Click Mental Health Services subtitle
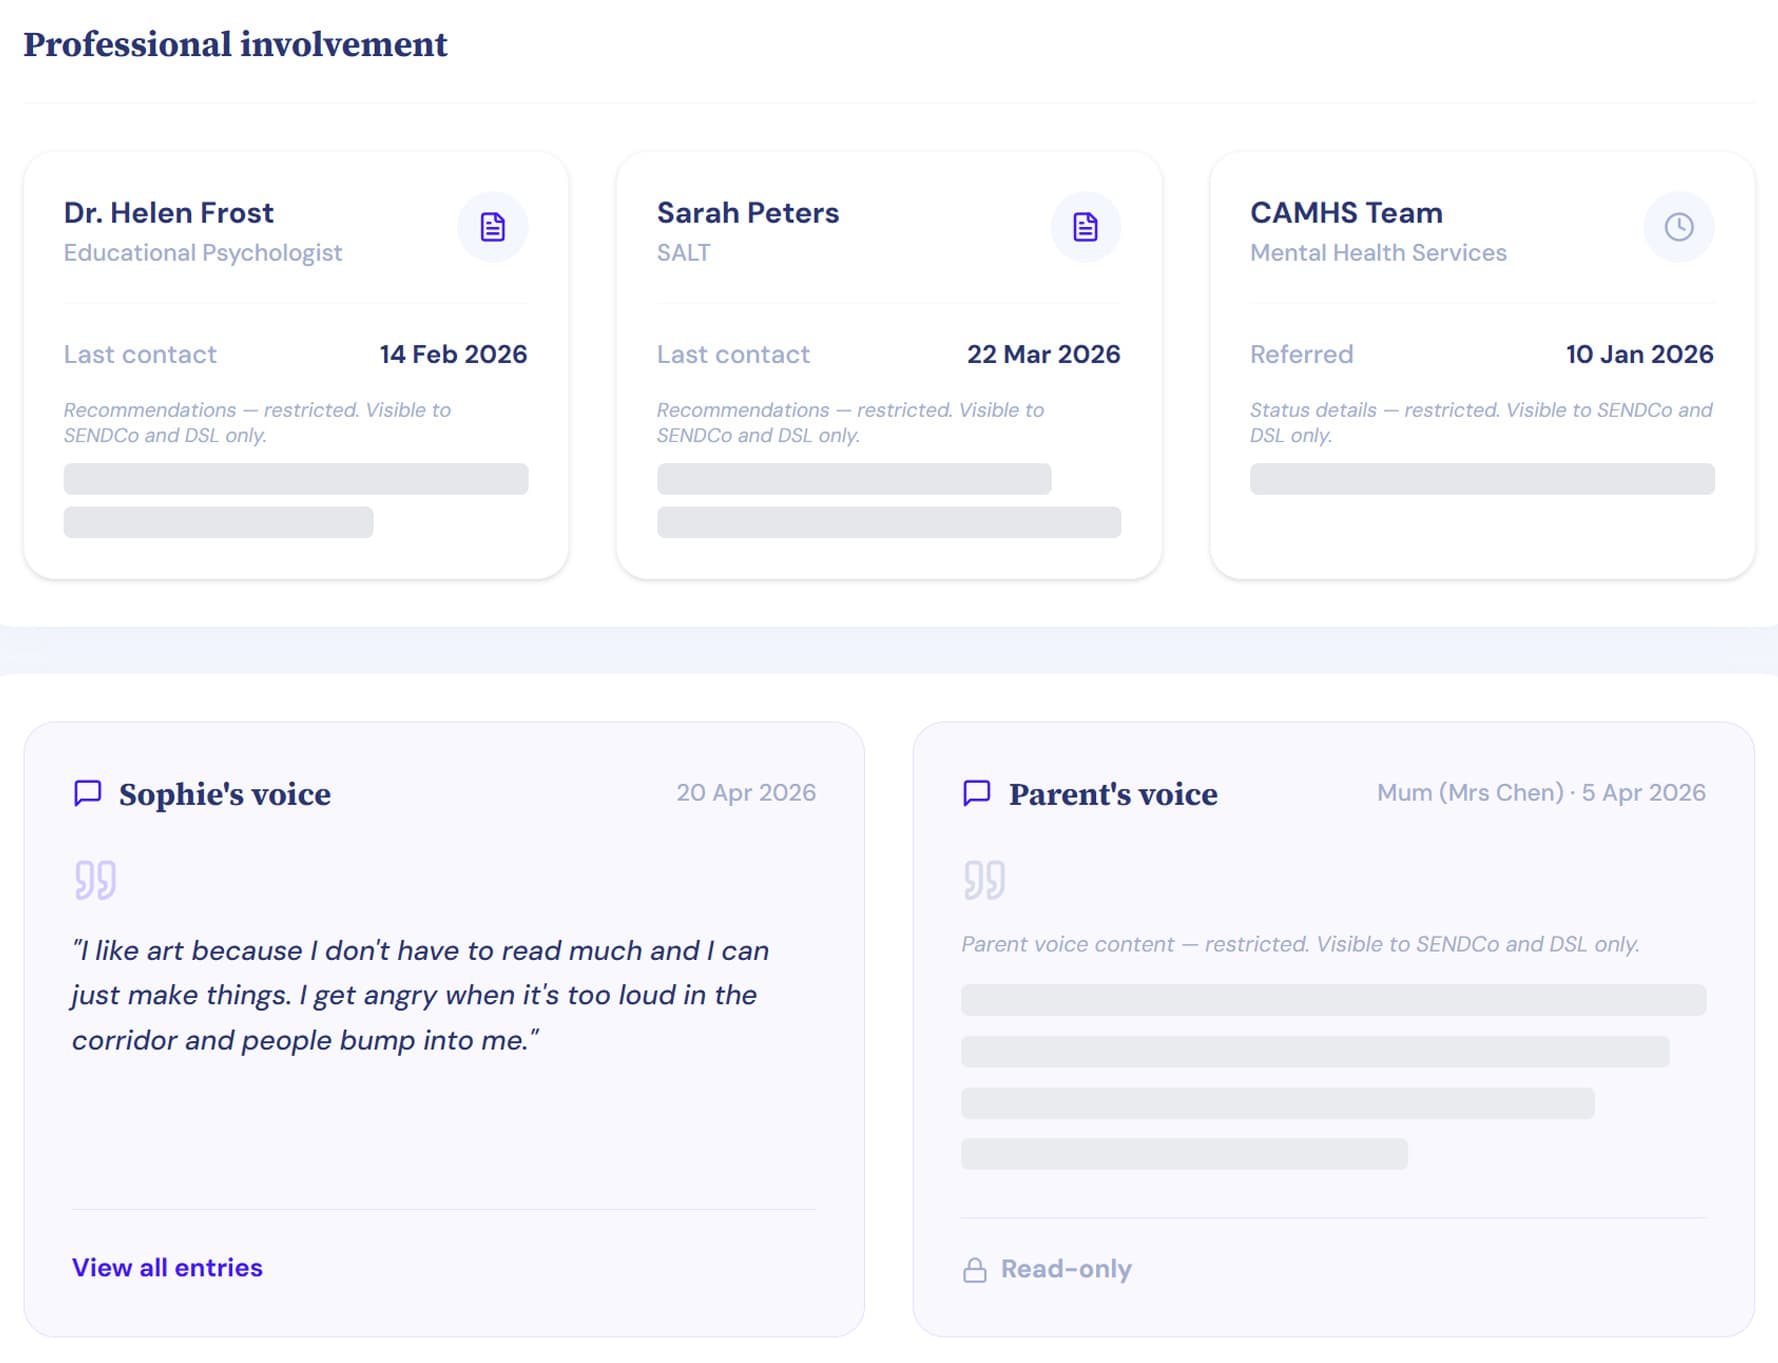1778x1363 pixels. click(1378, 252)
